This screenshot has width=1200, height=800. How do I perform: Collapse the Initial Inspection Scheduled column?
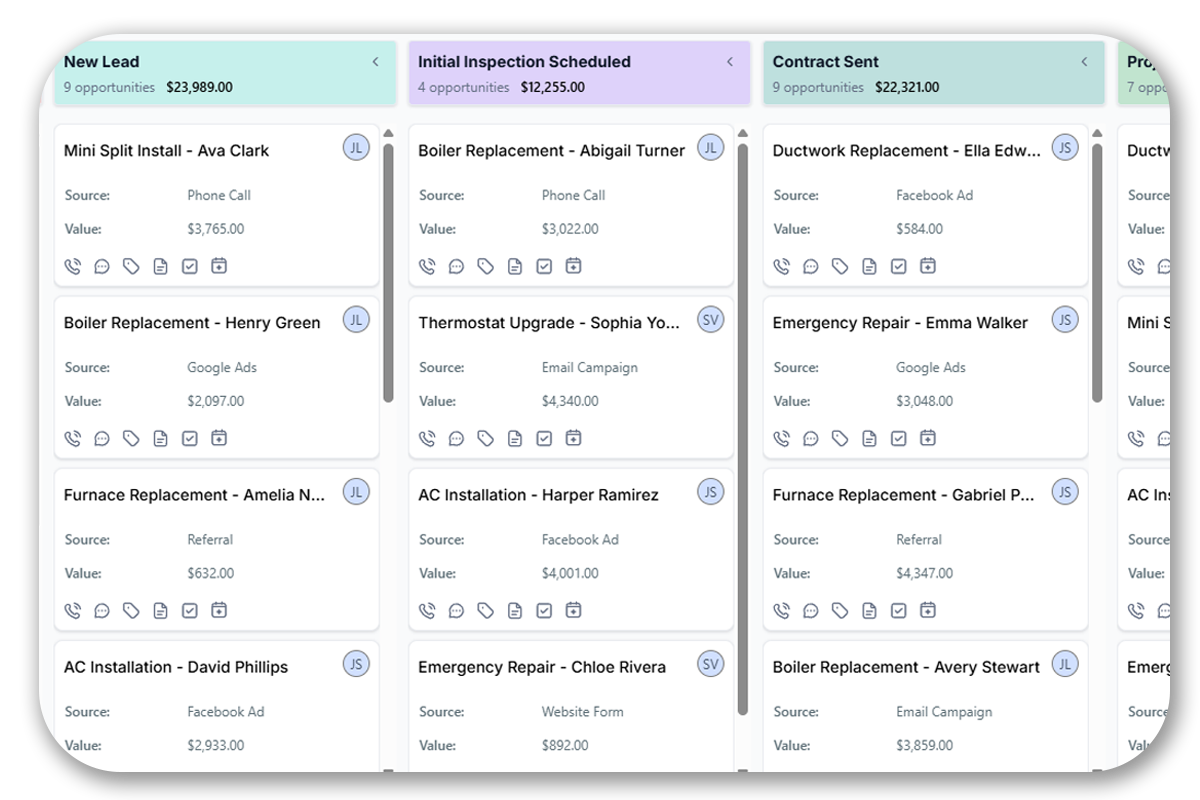pos(730,62)
